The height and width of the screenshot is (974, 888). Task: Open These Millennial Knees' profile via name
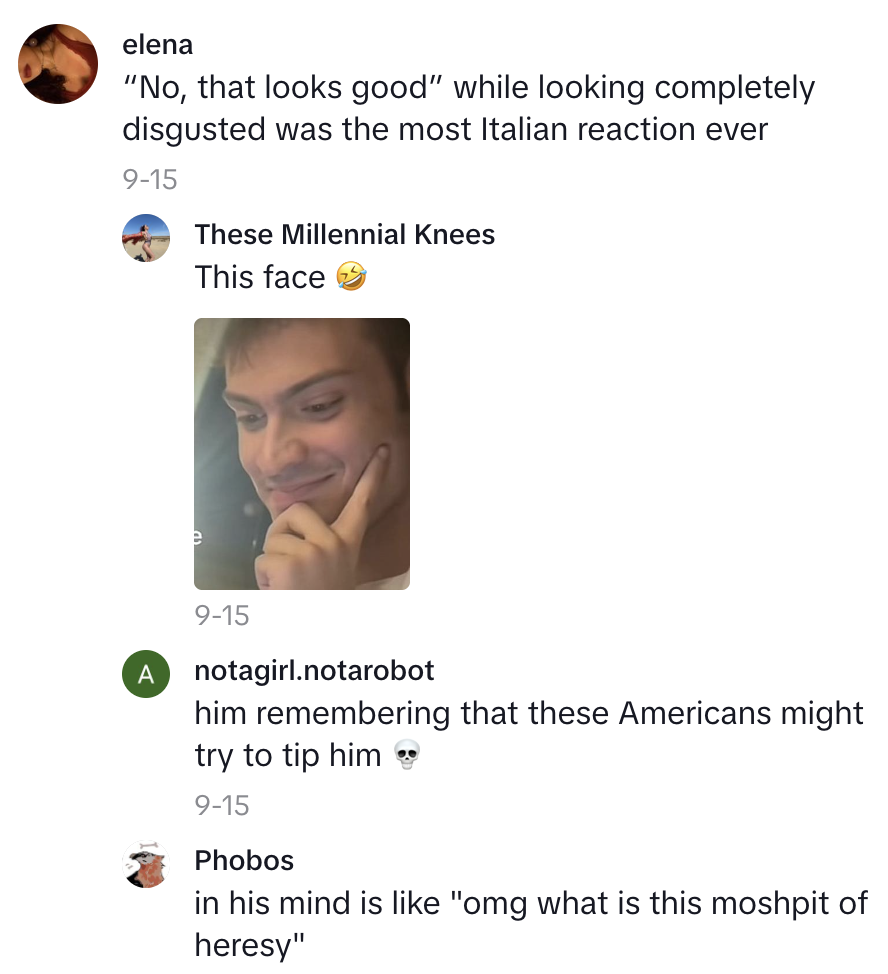point(345,235)
